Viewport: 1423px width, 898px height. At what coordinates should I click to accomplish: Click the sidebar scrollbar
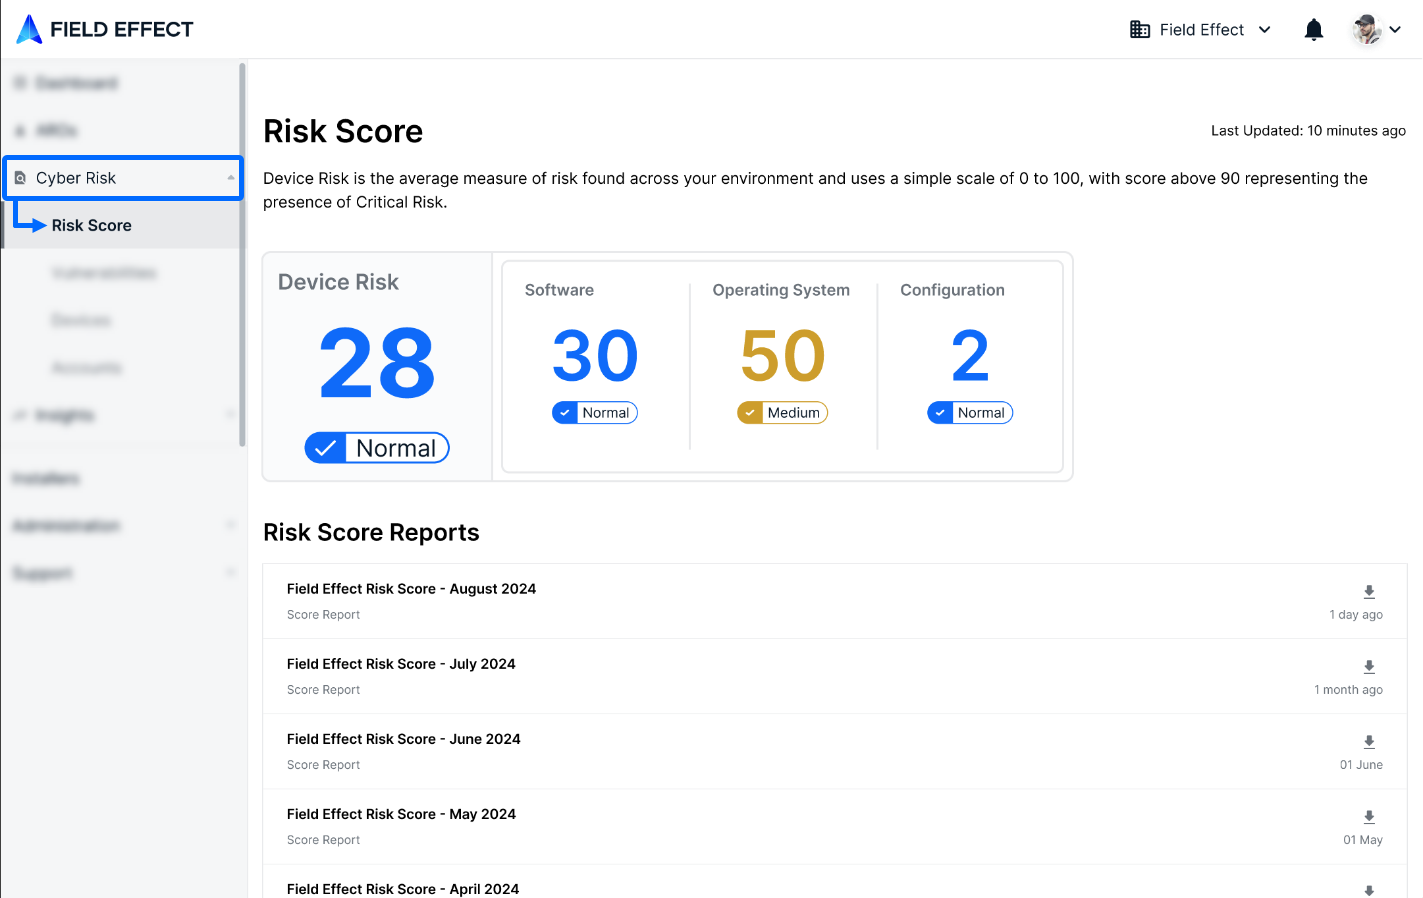pos(242,255)
